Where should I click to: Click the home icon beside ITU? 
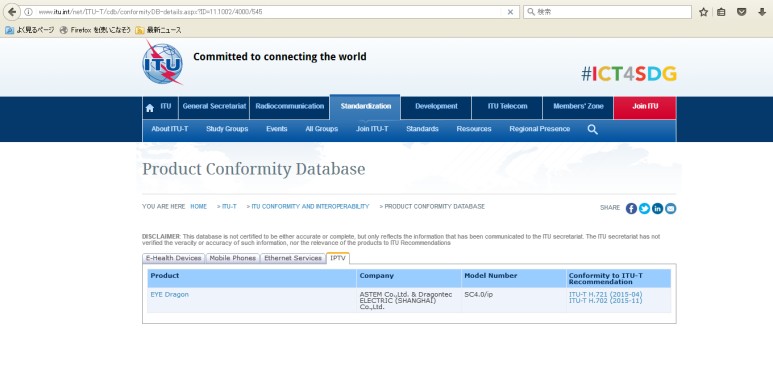[150, 108]
